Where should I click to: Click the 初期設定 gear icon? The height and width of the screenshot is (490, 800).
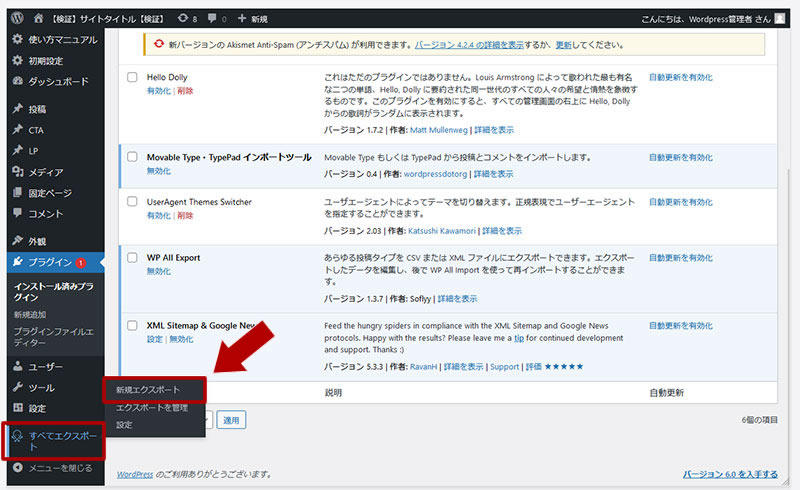click(18, 60)
